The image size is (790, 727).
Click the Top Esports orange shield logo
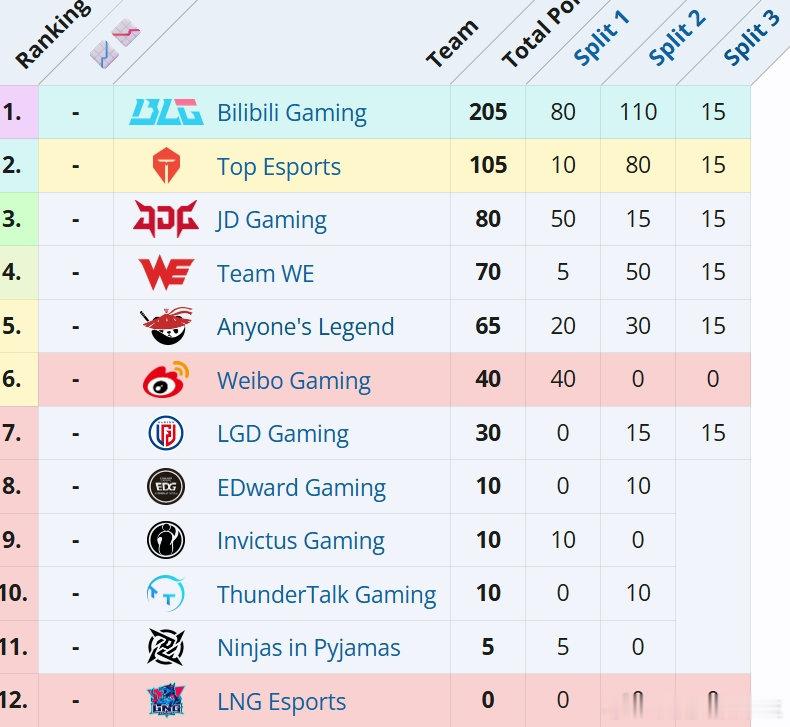[x=166, y=165]
